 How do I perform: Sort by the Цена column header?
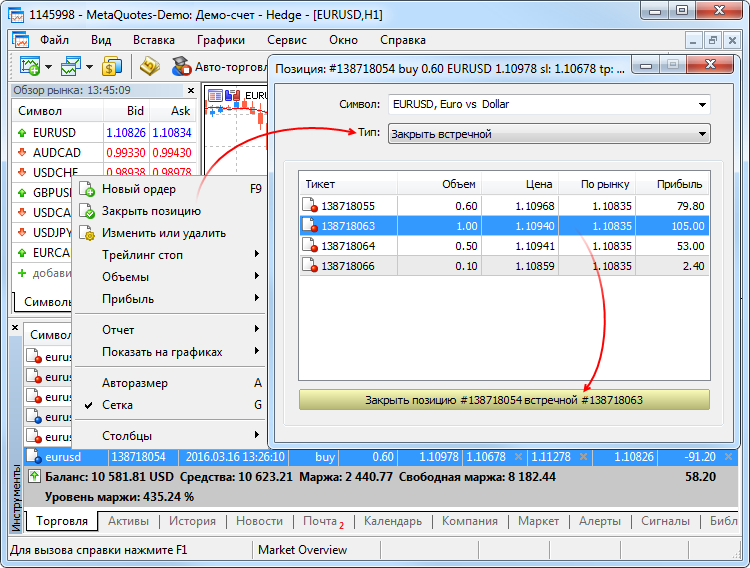point(520,184)
